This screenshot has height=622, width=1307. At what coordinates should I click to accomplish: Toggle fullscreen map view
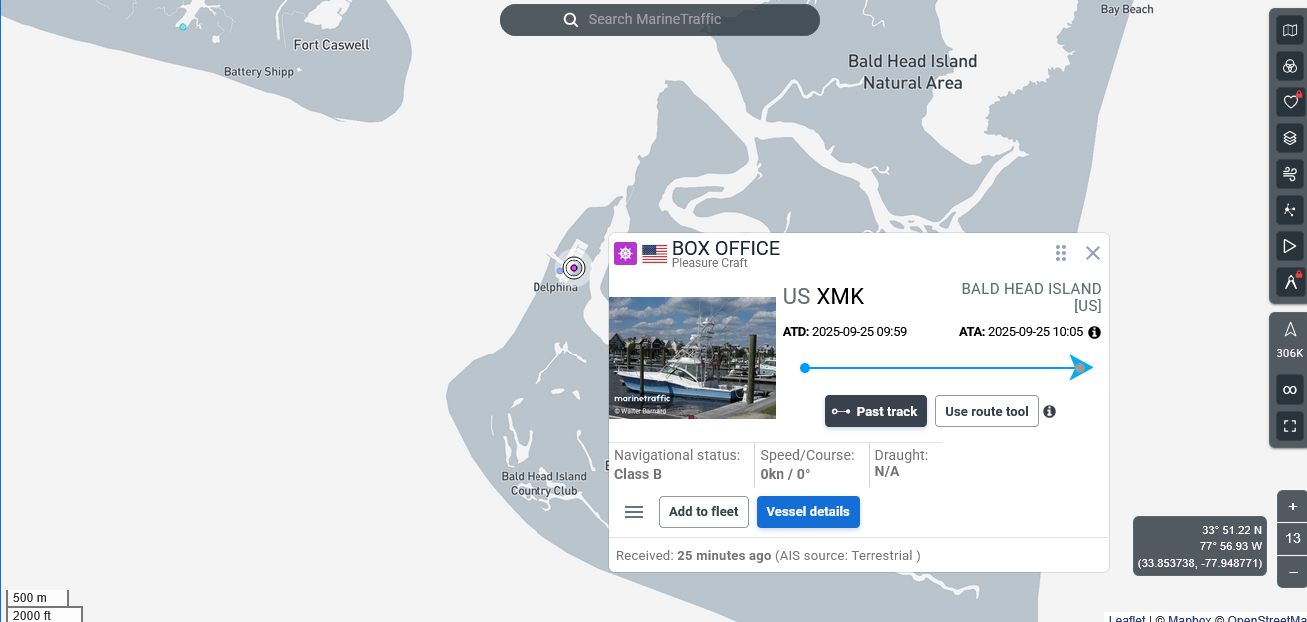click(x=1290, y=427)
